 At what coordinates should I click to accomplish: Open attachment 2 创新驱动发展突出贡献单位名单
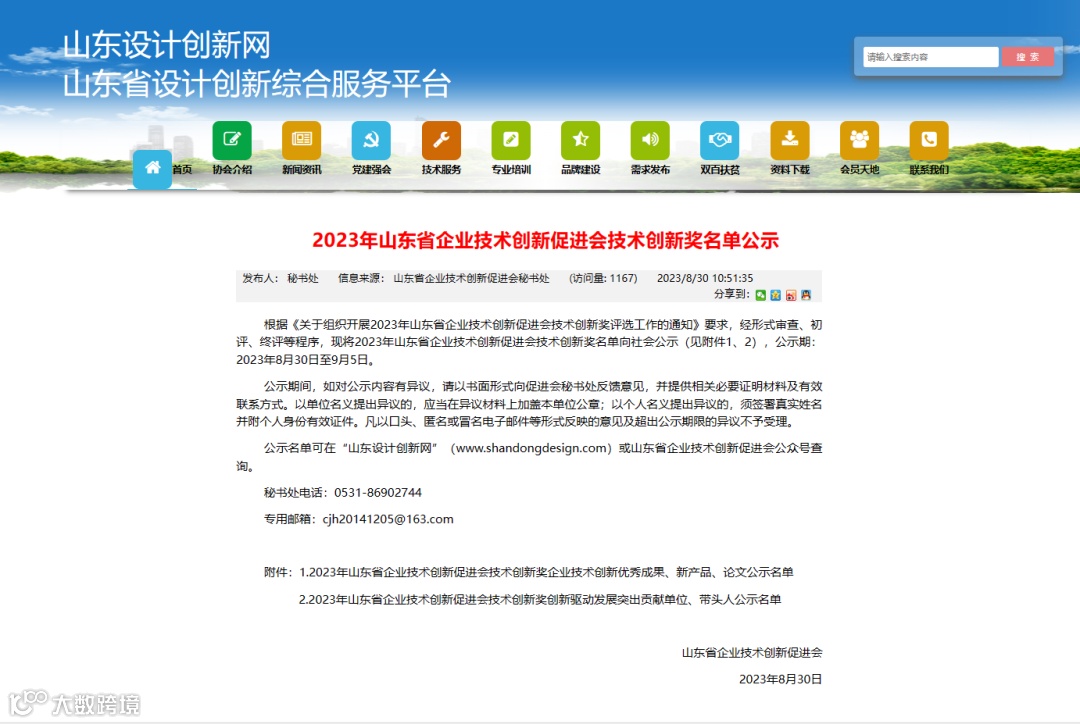pyautogui.click(x=540, y=599)
